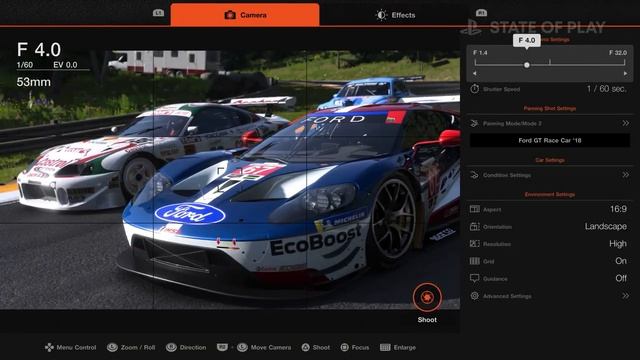Click the EV 0.0 exposure readout
This screenshot has height=360, width=640.
pyautogui.click(x=65, y=65)
